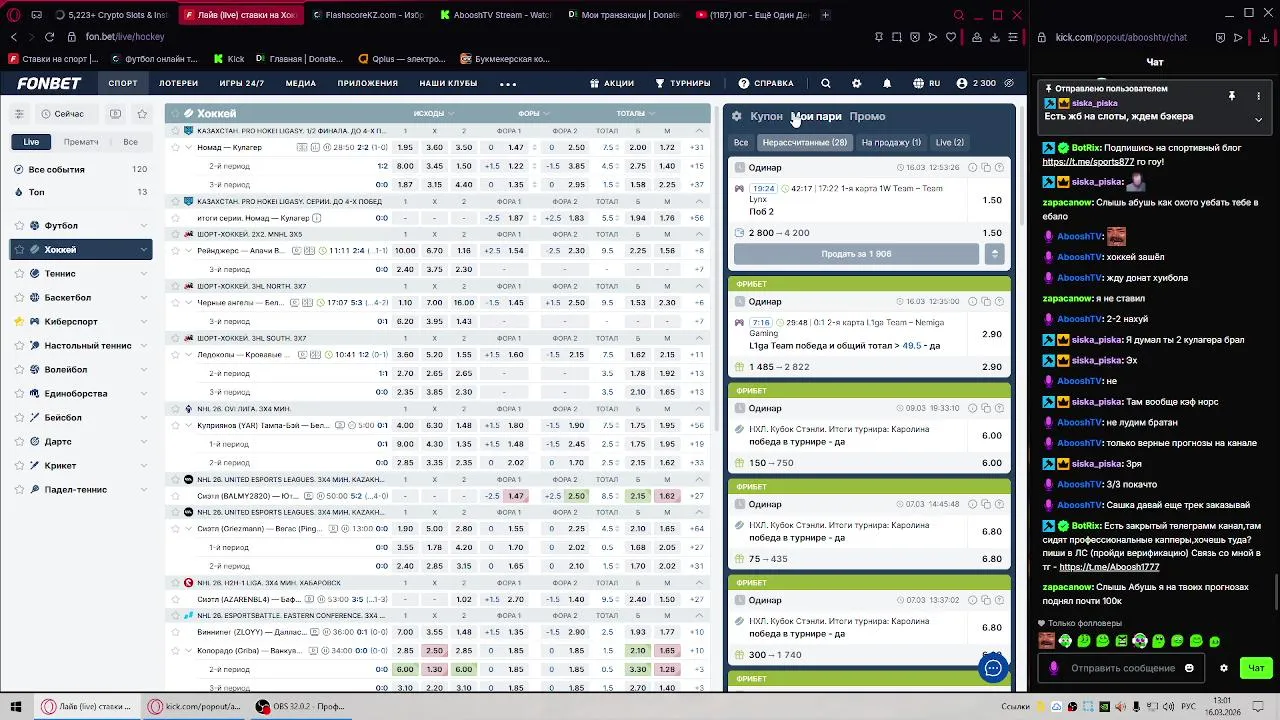The height and width of the screenshot is (720, 1280).
Task: Expand the Киберспорт category chevron
Action: (144, 322)
